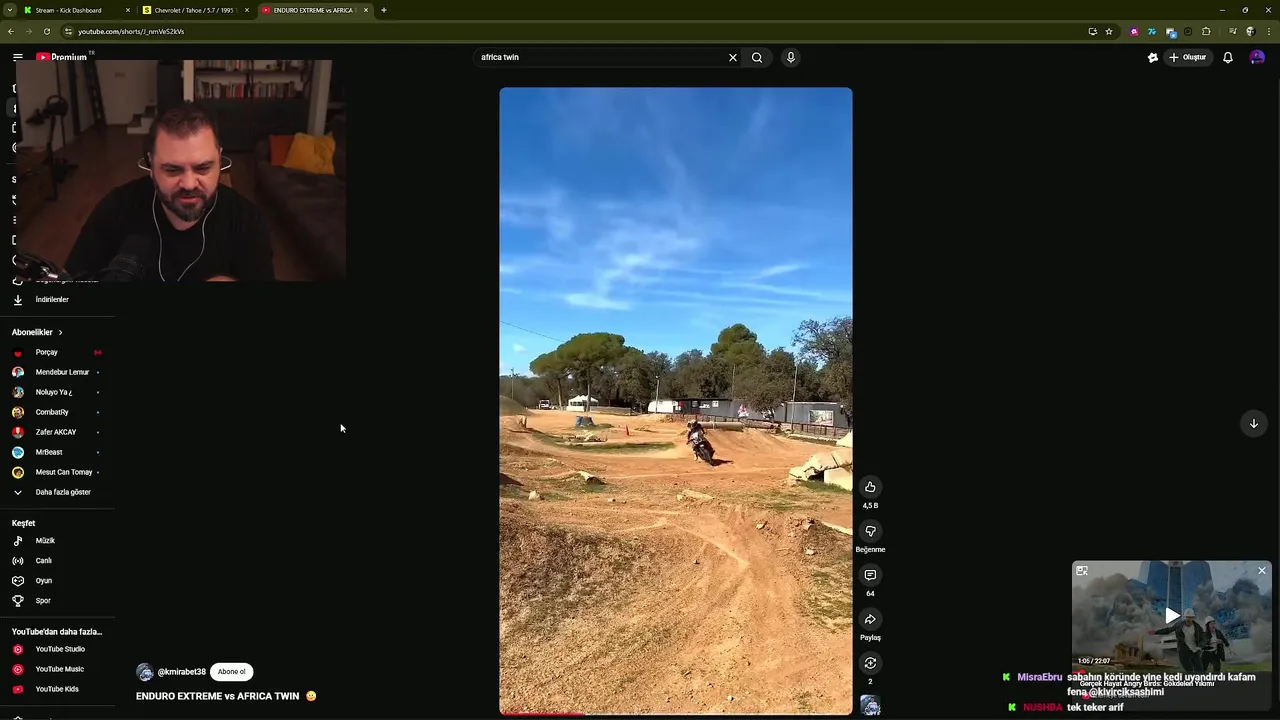Screen dimensions: 1280x720
Task: Close the 'Chevrolet / Tahoe' tab
Action: (247, 10)
